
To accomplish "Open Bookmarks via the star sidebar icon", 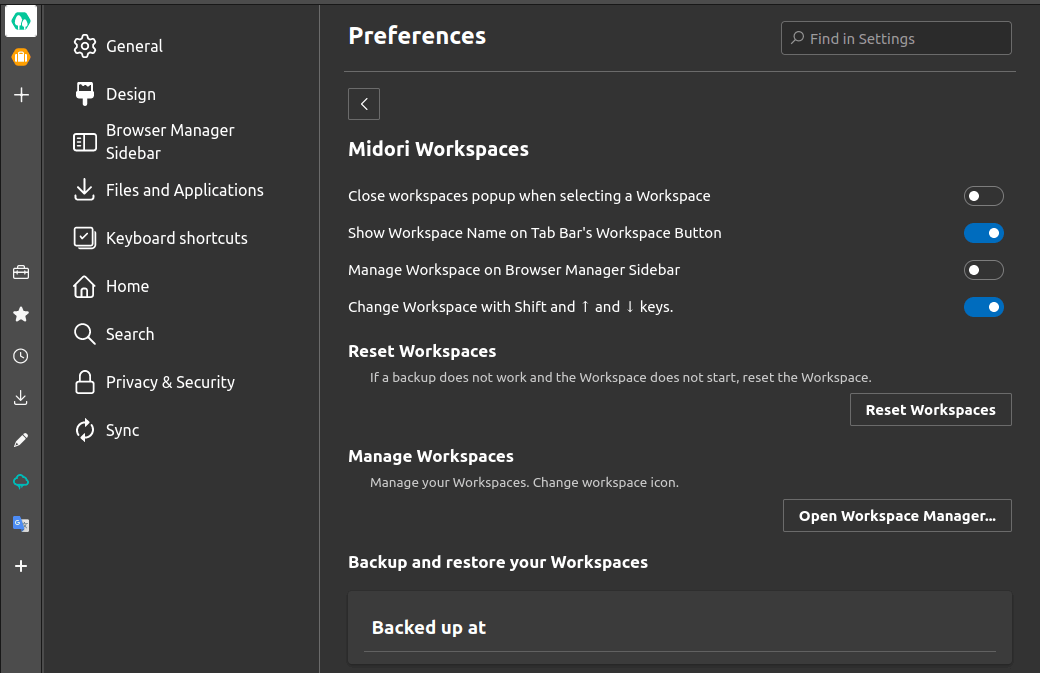I will pos(21,314).
